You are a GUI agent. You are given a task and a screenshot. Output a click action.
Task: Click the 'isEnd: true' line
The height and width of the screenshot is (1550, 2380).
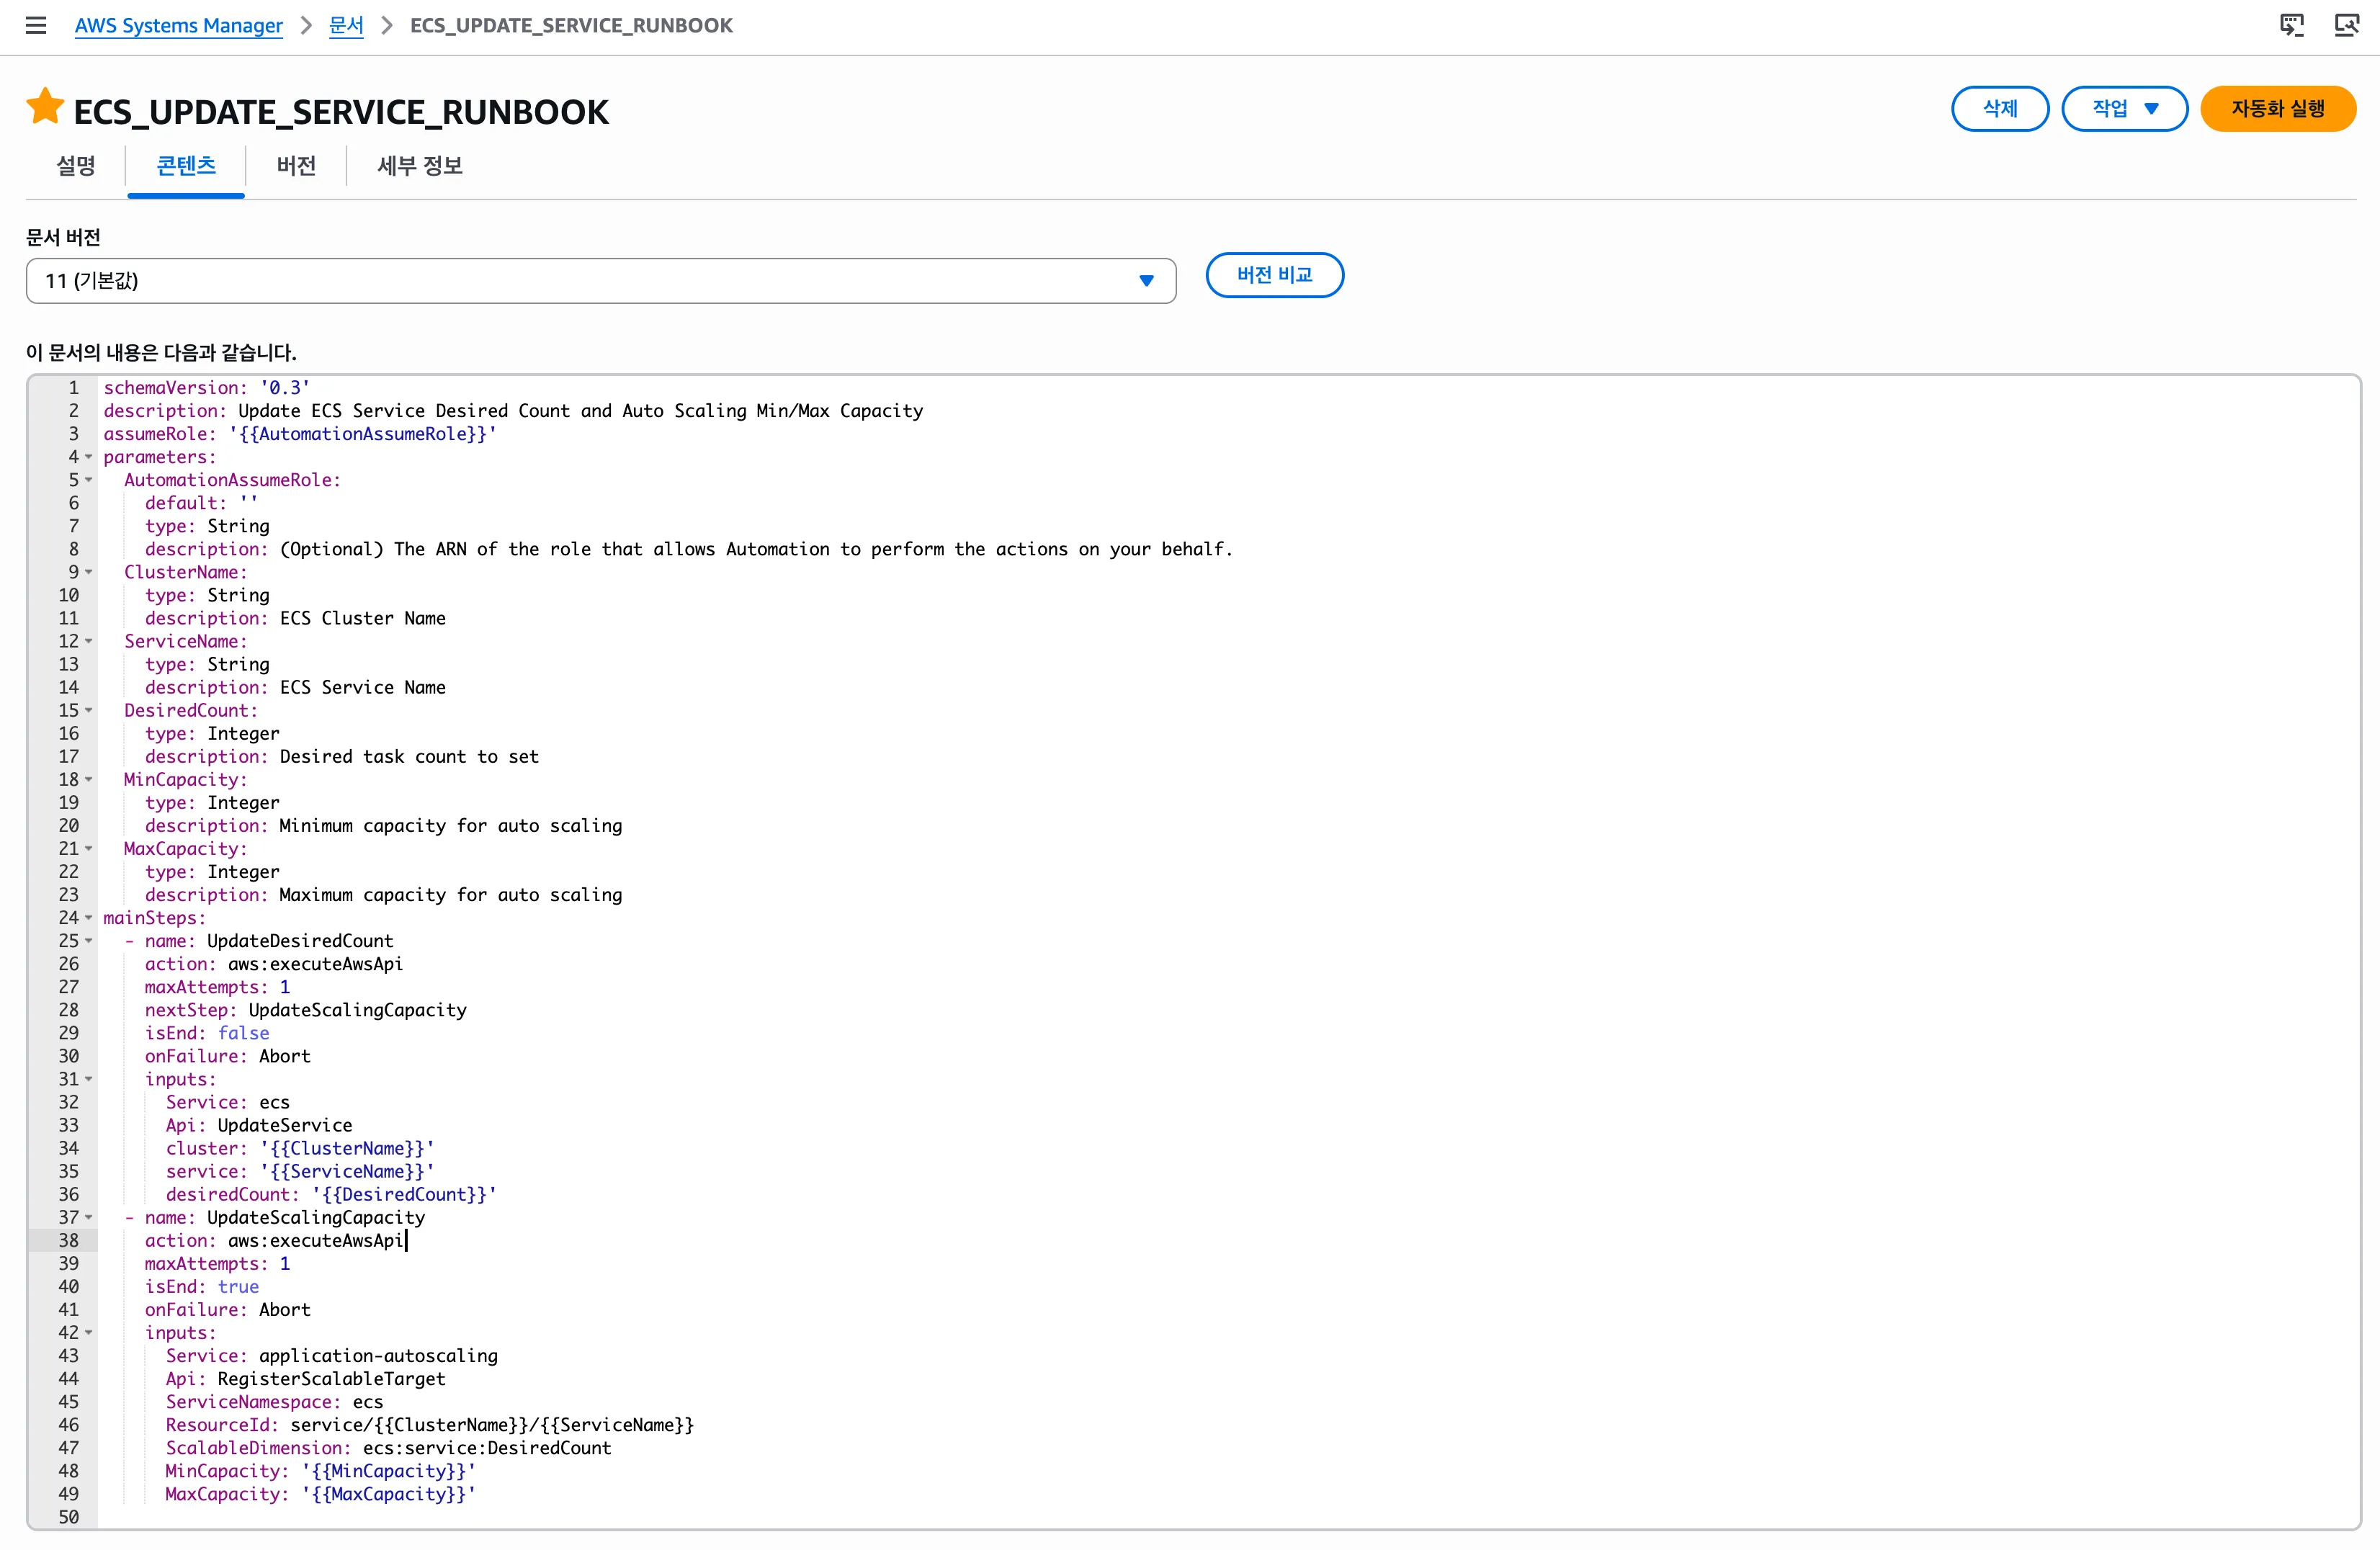tap(202, 1287)
